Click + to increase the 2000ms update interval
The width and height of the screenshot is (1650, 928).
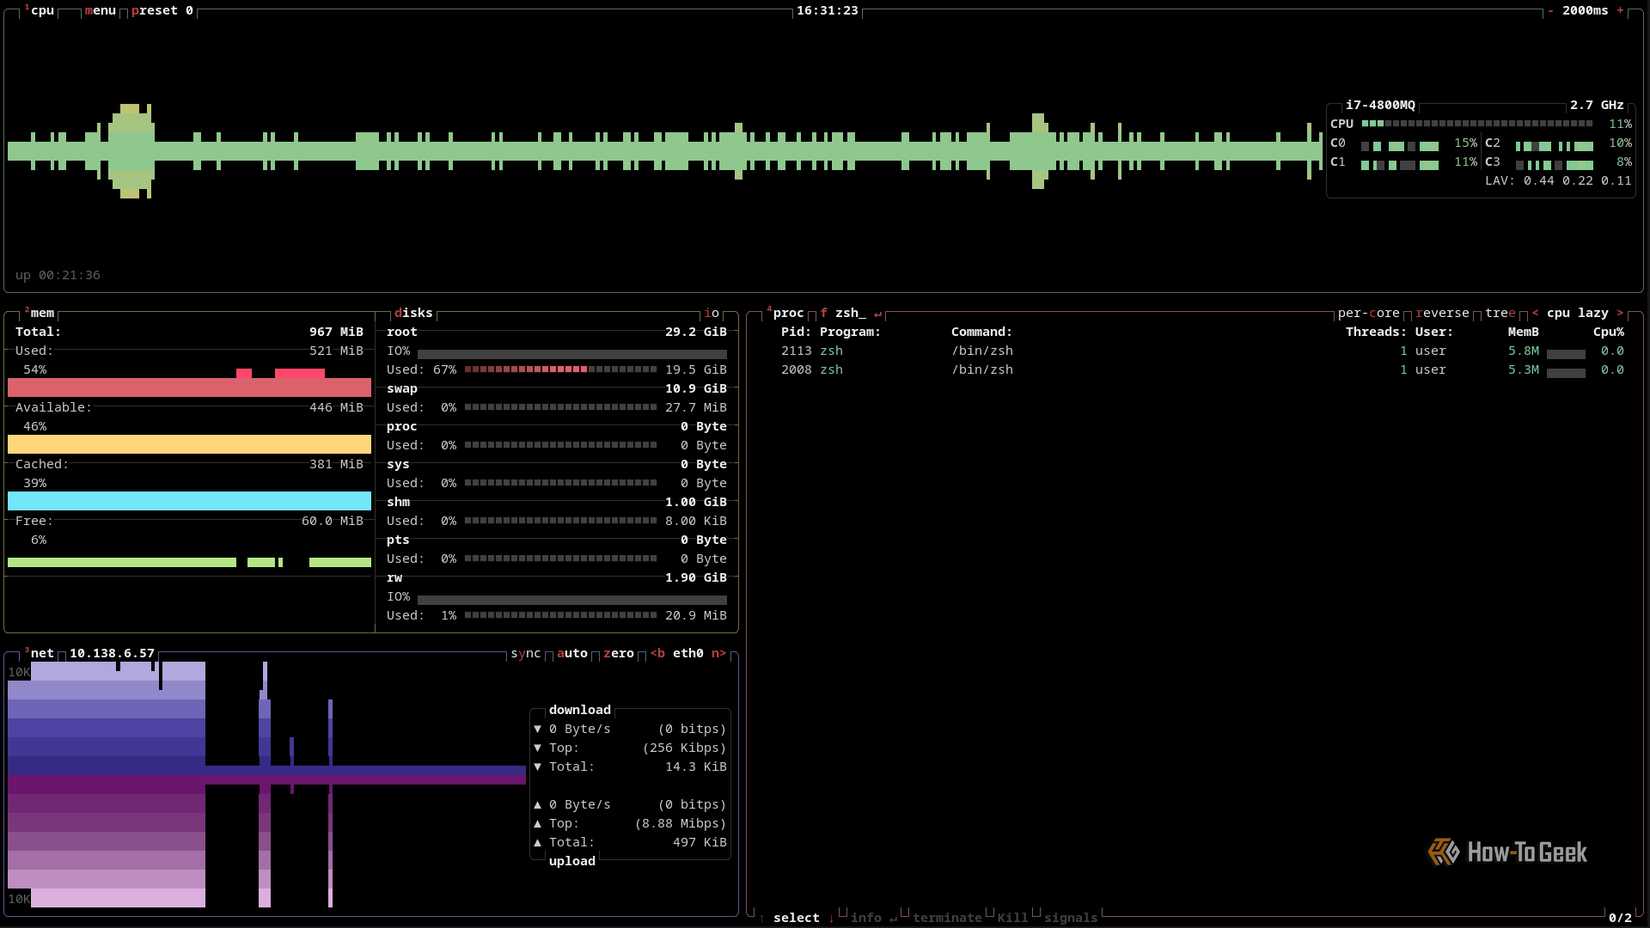1621,11
